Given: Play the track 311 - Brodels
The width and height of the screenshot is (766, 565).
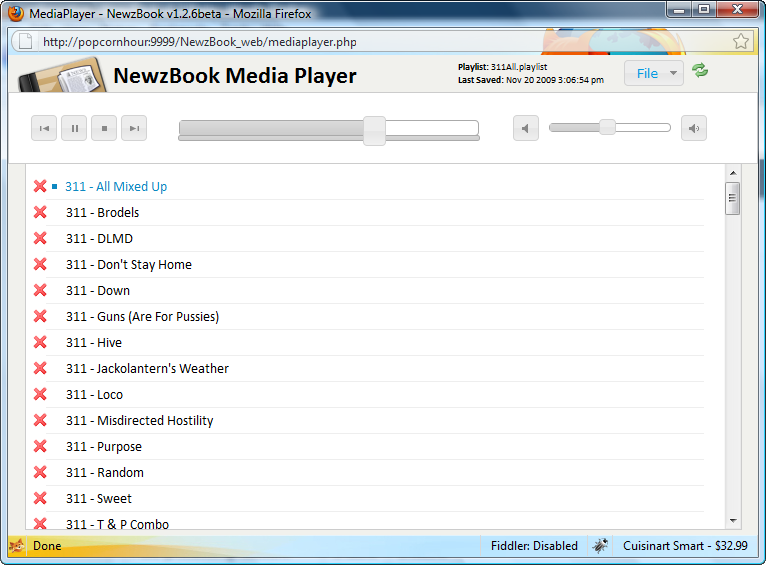Looking at the screenshot, I should [103, 212].
